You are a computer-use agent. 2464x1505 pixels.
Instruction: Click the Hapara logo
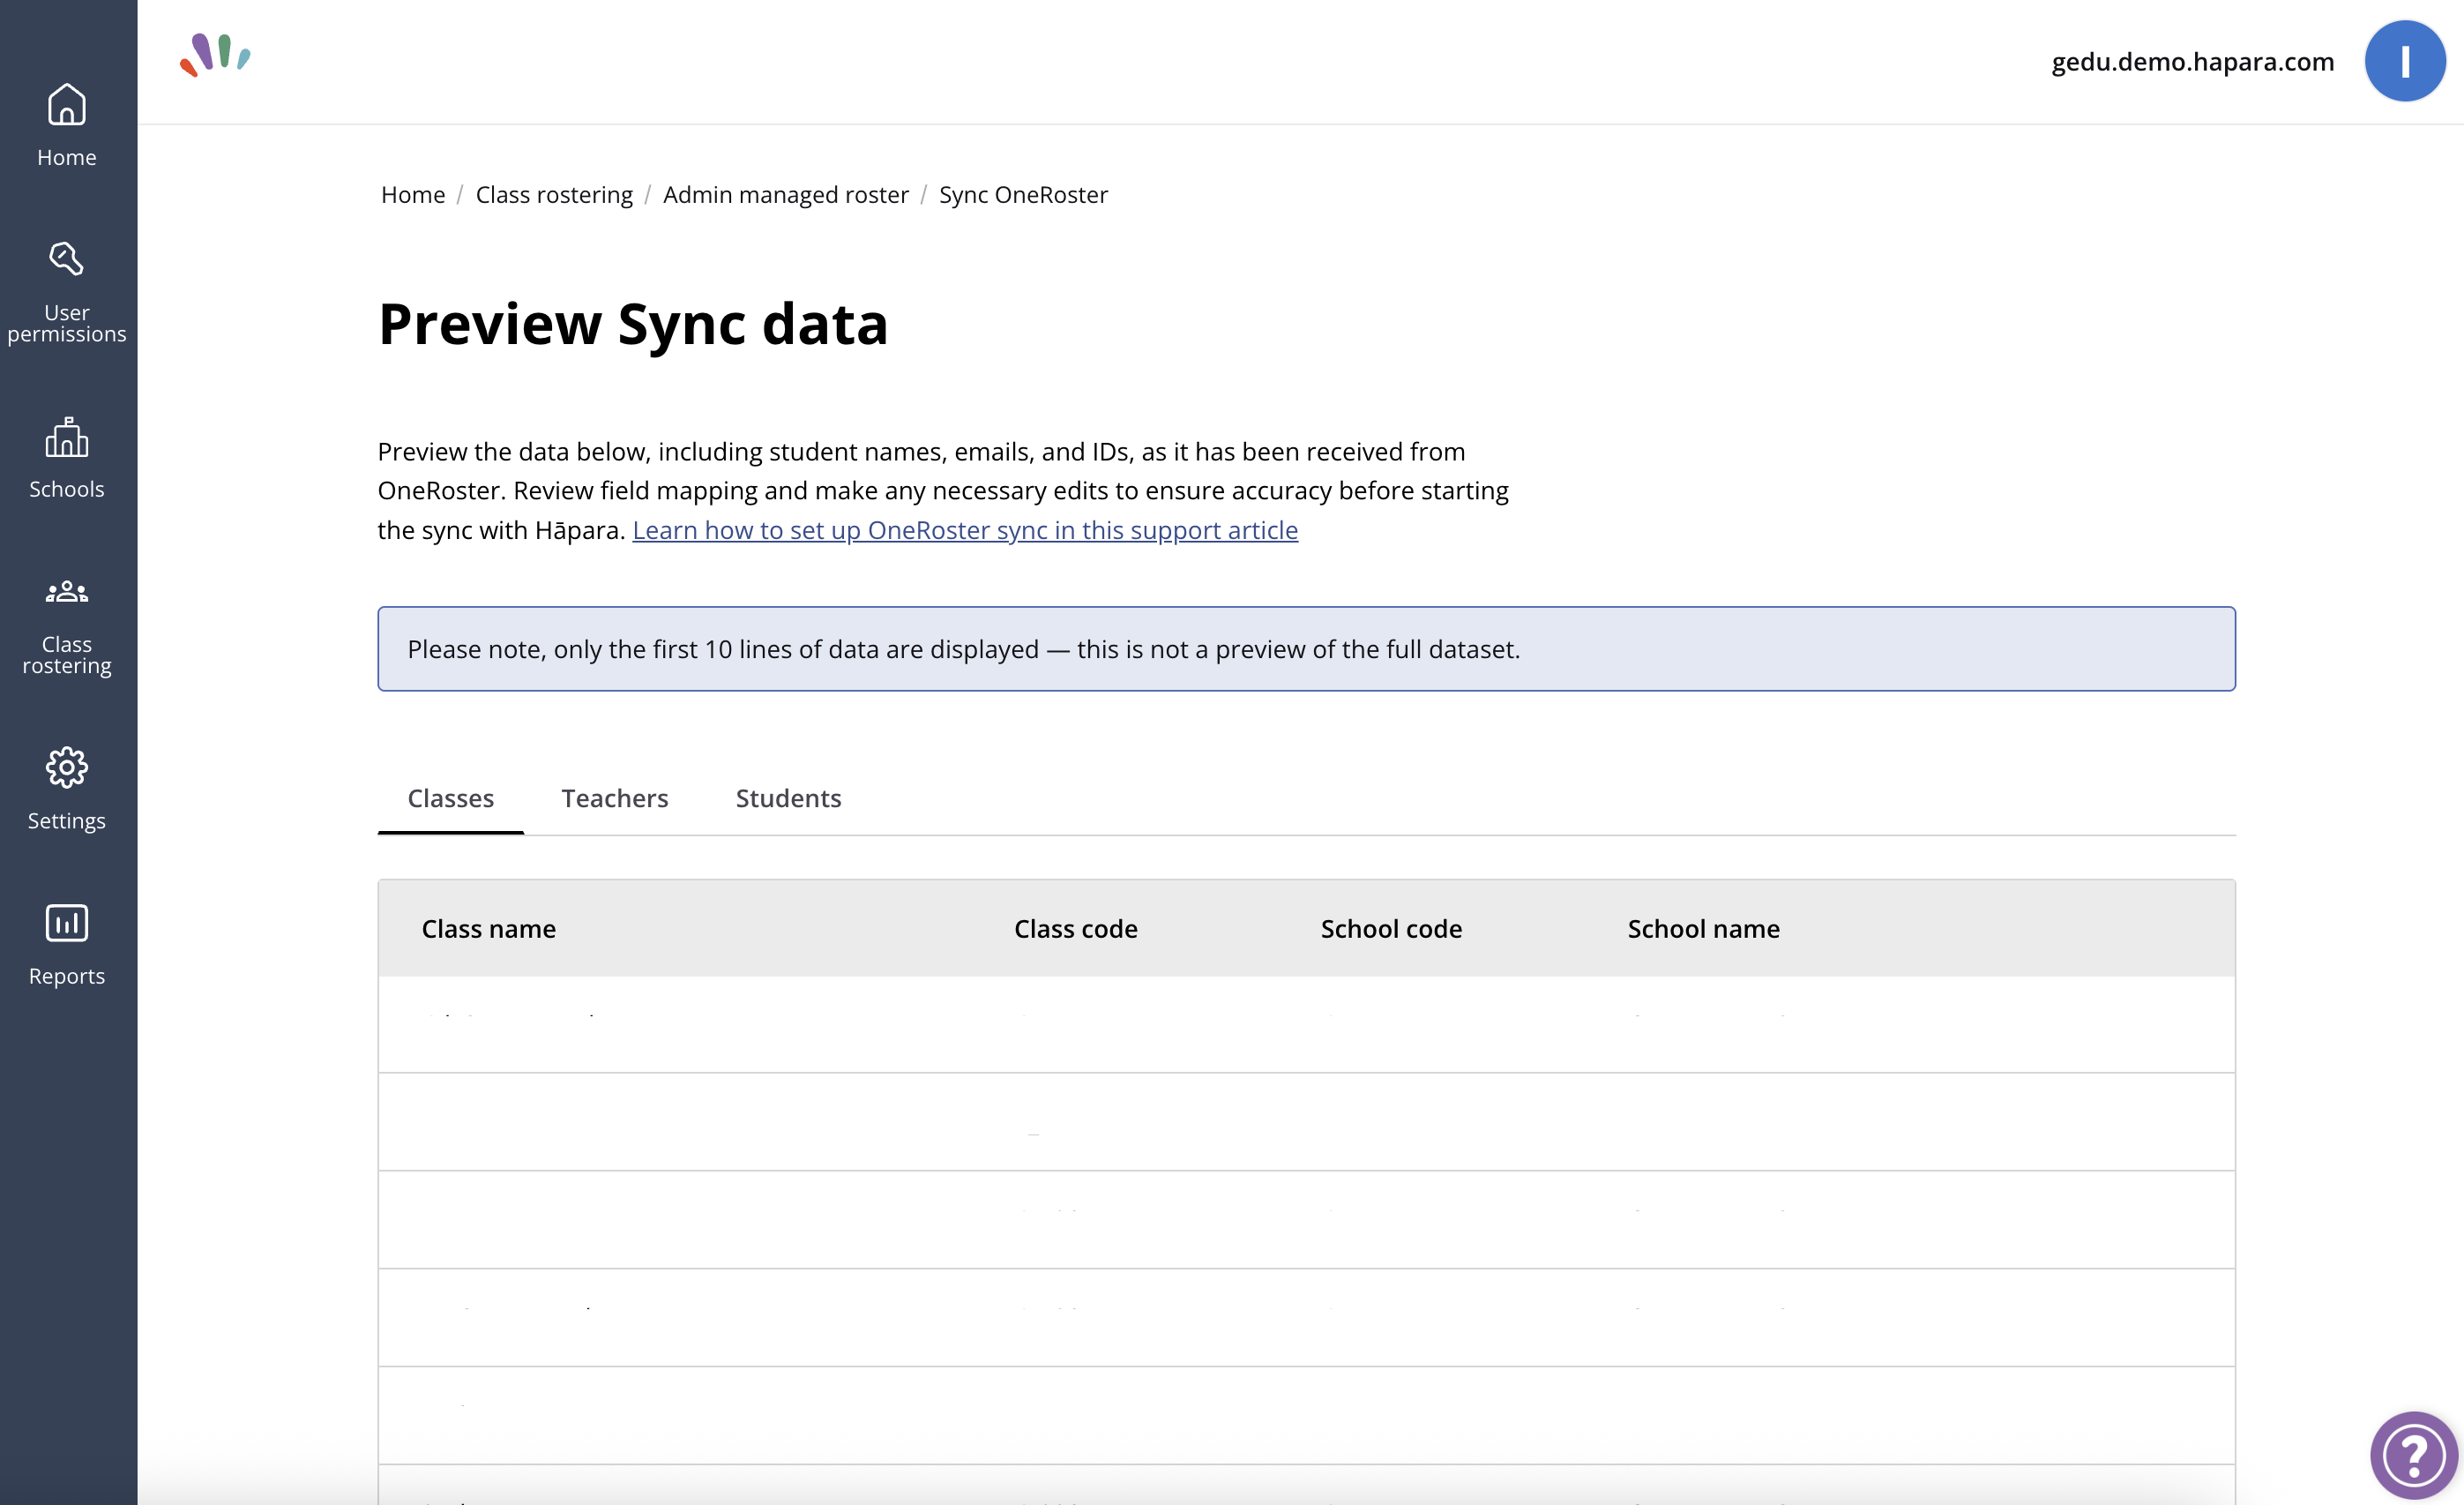click(x=215, y=55)
